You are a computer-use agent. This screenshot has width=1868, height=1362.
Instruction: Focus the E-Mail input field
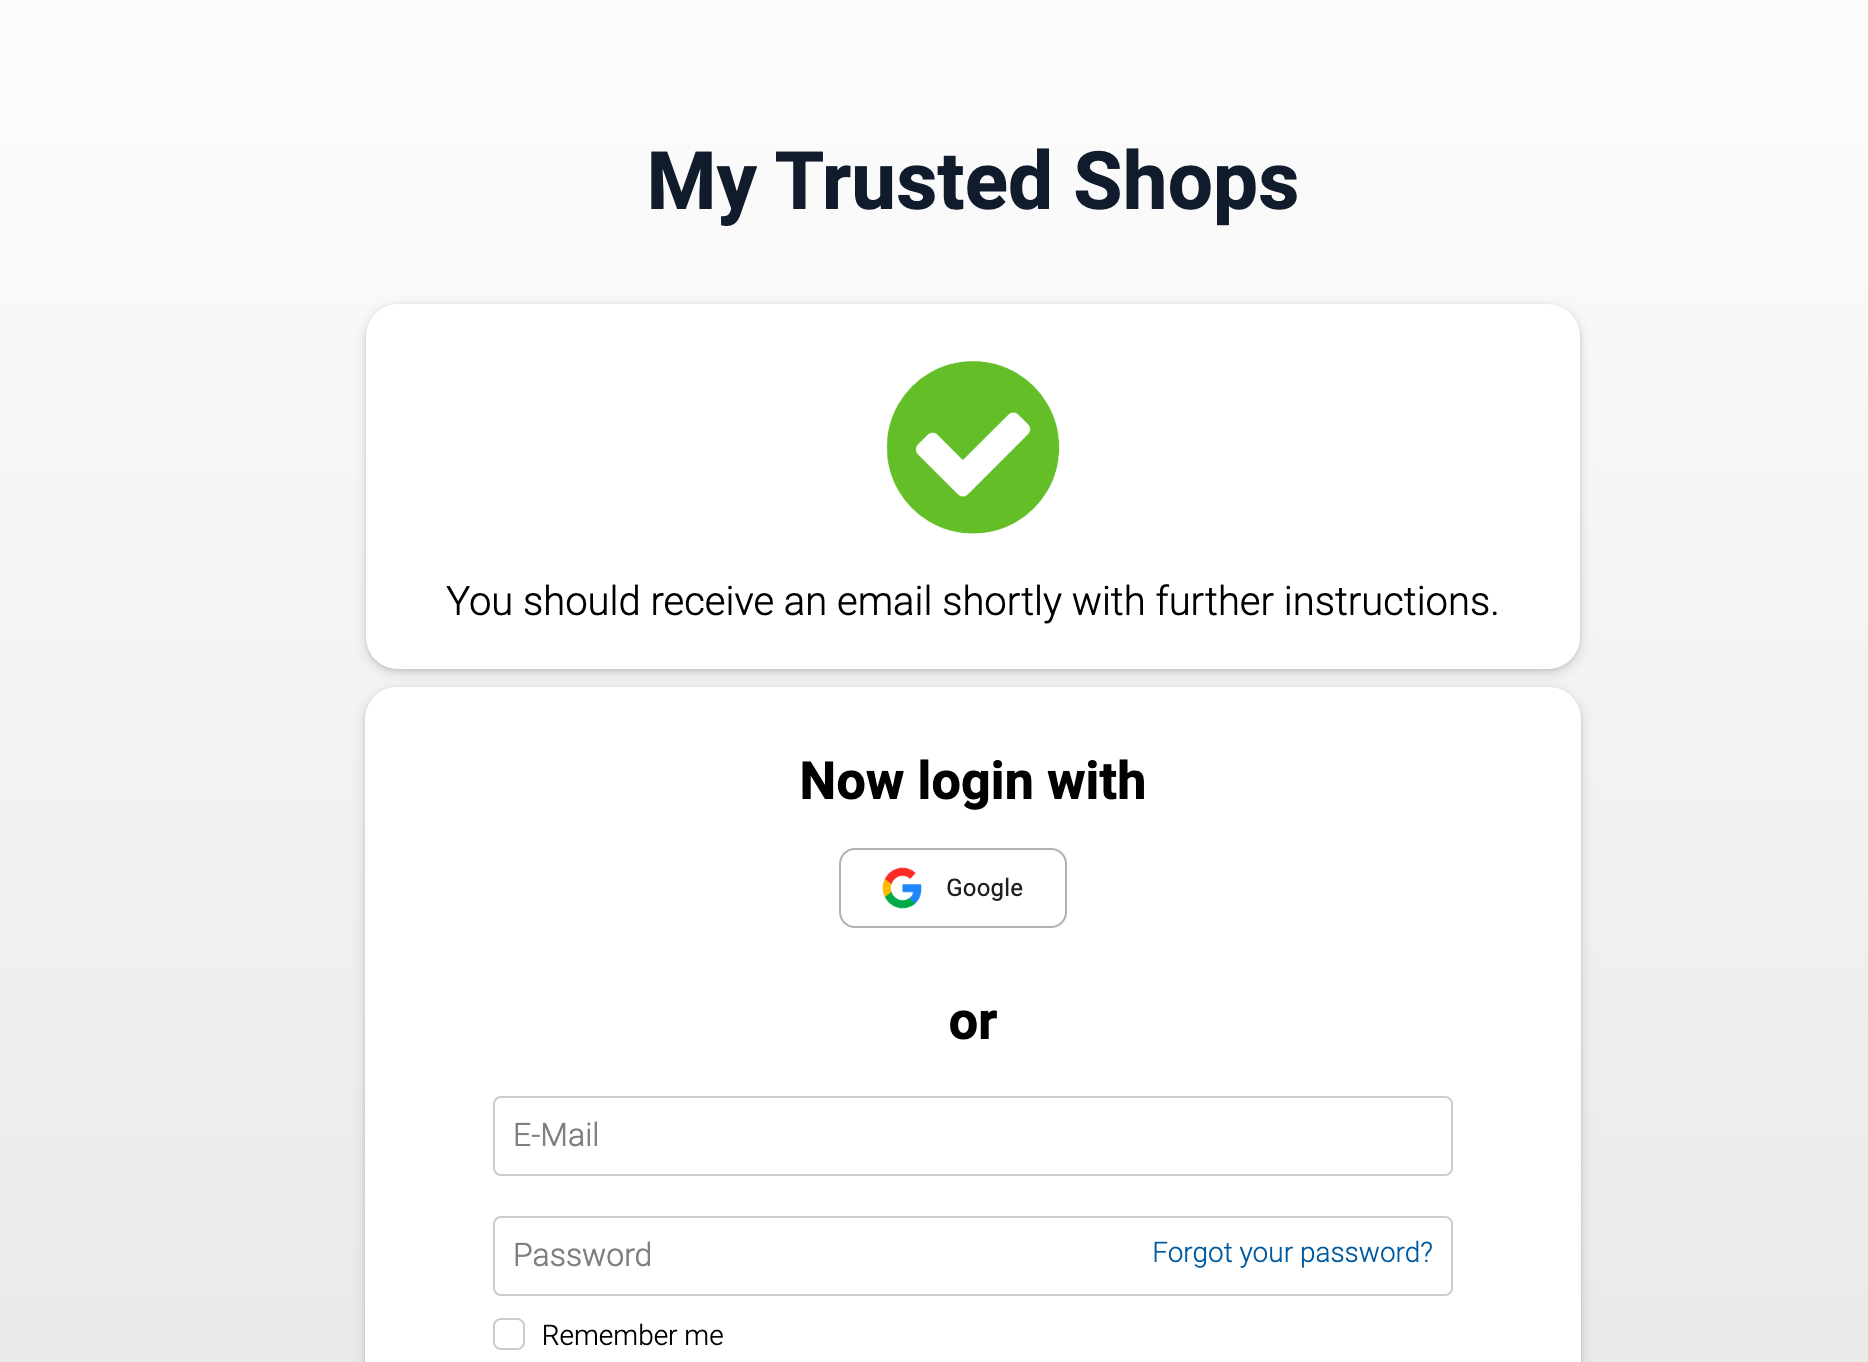coord(972,1136)
